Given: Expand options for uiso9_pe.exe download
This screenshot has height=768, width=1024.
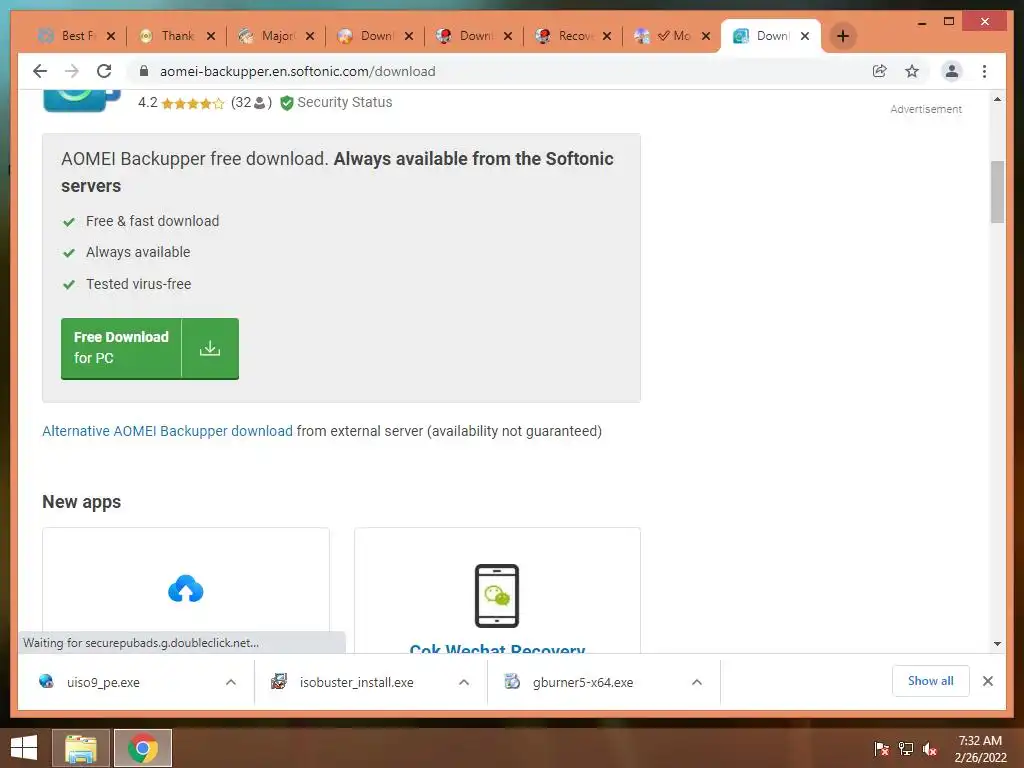Looking at the screenshot, I should (x=231, y=682).
